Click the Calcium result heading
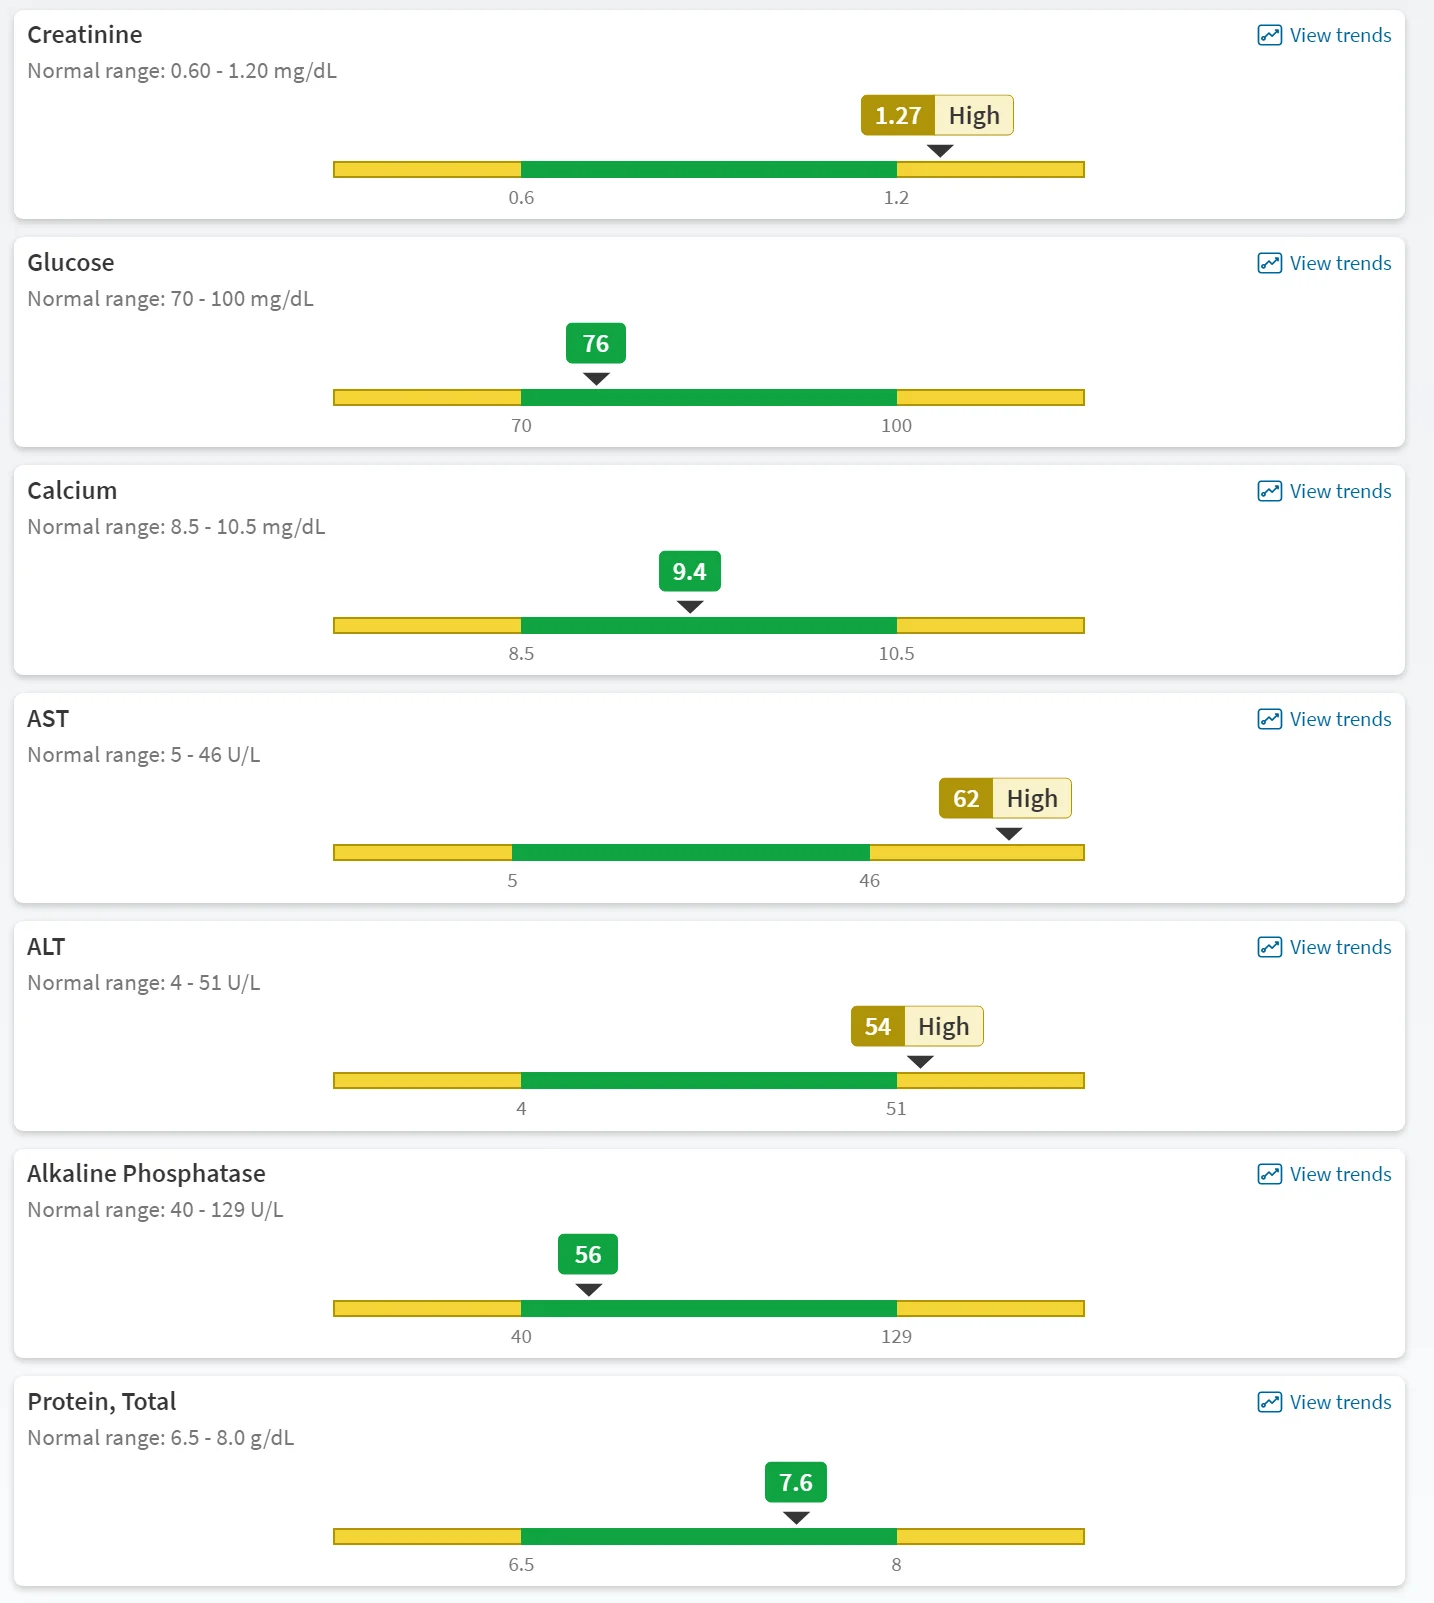This screenshot has height=1603, width=1434. coord(72,490)
